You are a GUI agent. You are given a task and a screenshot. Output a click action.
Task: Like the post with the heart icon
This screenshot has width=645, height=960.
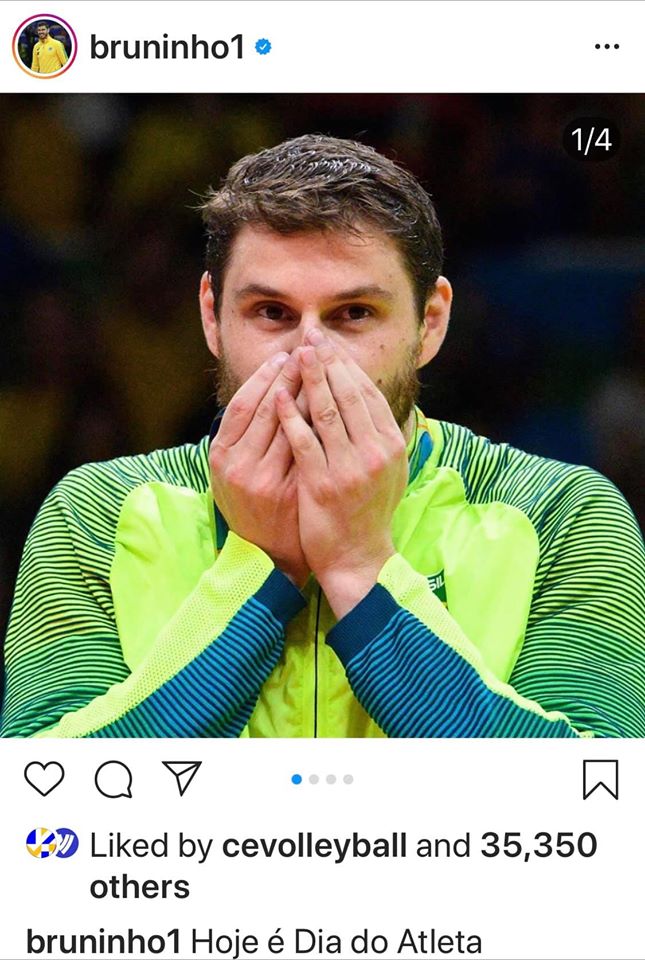[44, 779]
